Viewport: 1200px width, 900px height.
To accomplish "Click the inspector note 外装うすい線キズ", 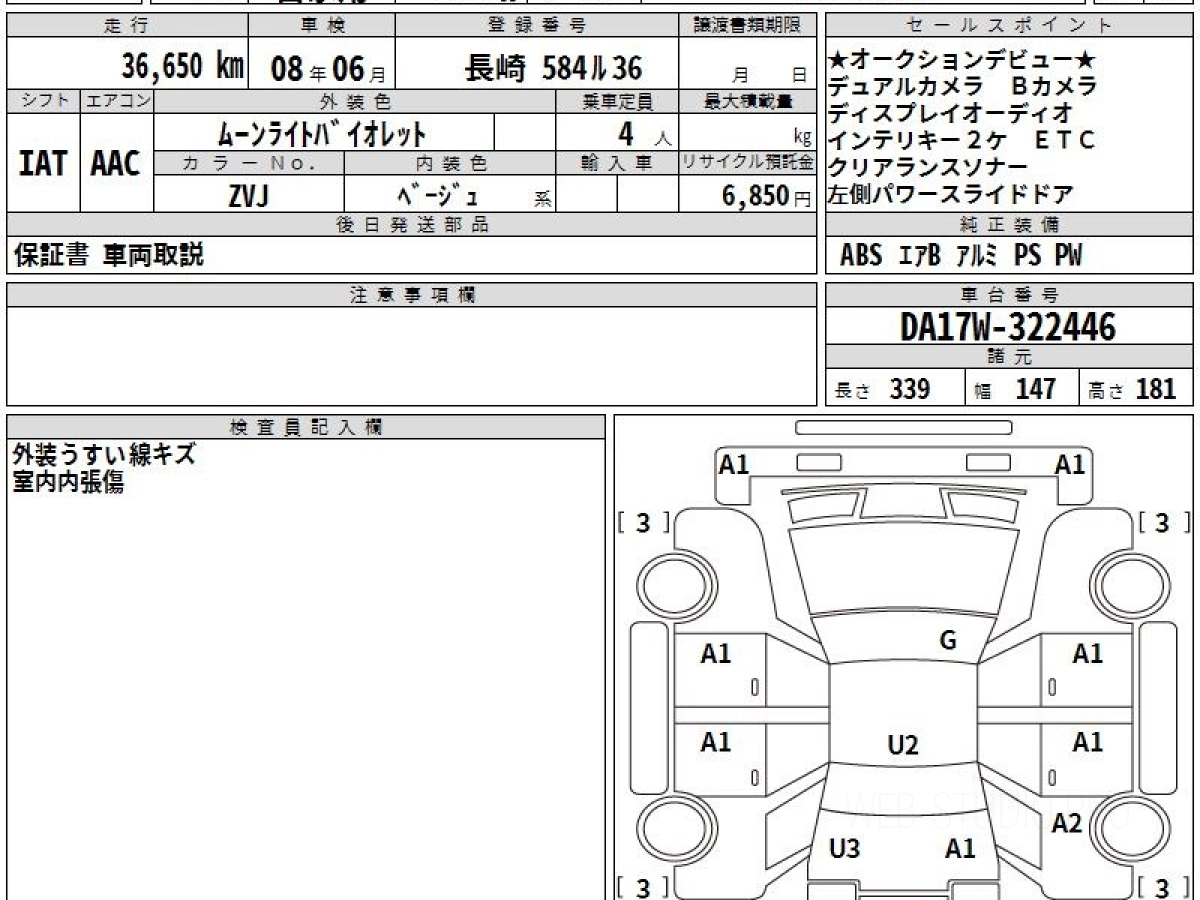I will coord(104,455).
